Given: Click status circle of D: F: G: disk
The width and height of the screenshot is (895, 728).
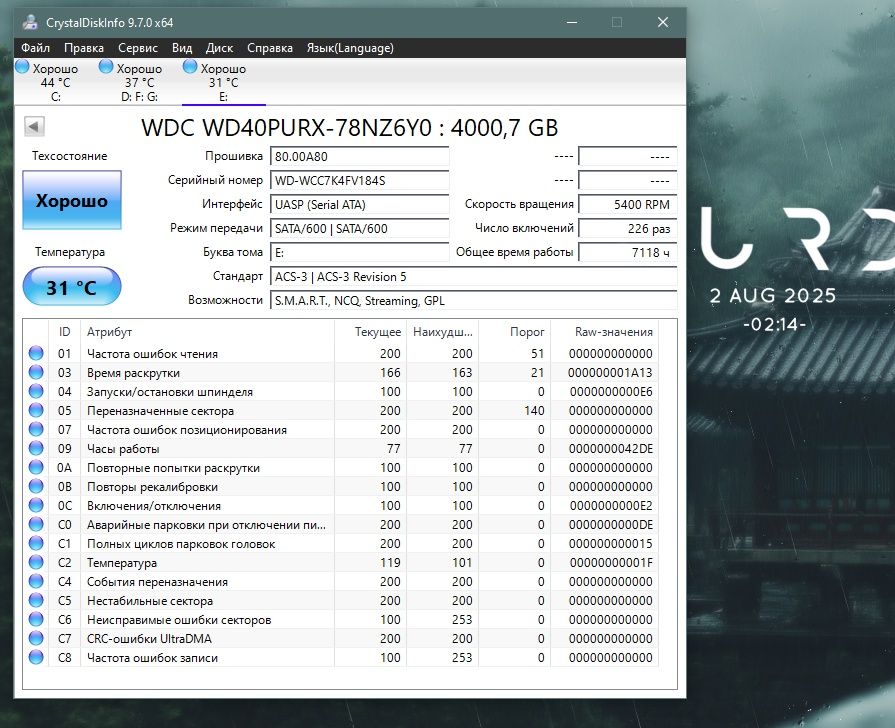Looking at the screenshot, I should point(106,67).
